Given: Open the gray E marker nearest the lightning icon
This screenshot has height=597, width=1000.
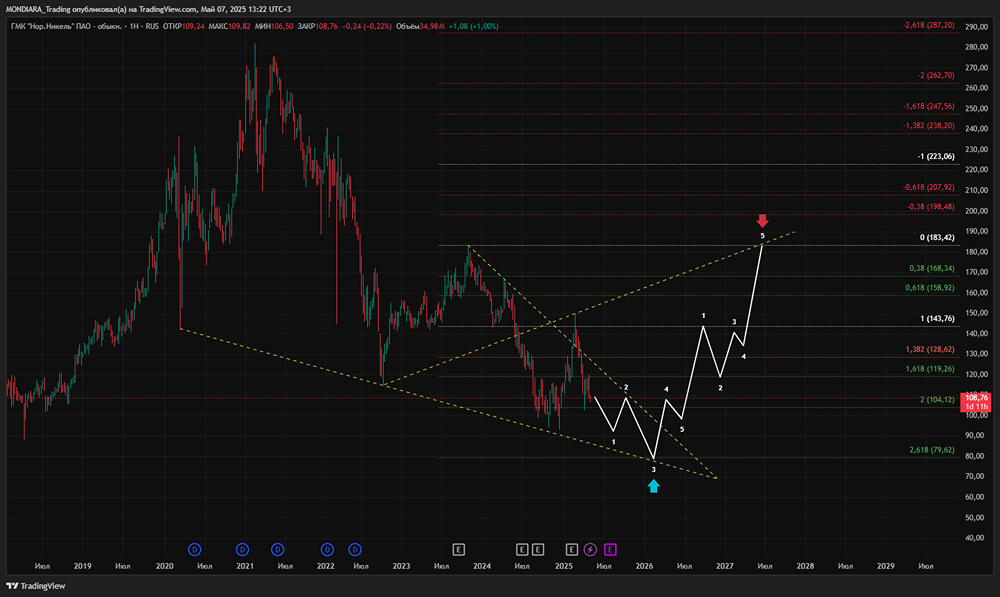Looking at the screenshot, I should coord(571,549).
